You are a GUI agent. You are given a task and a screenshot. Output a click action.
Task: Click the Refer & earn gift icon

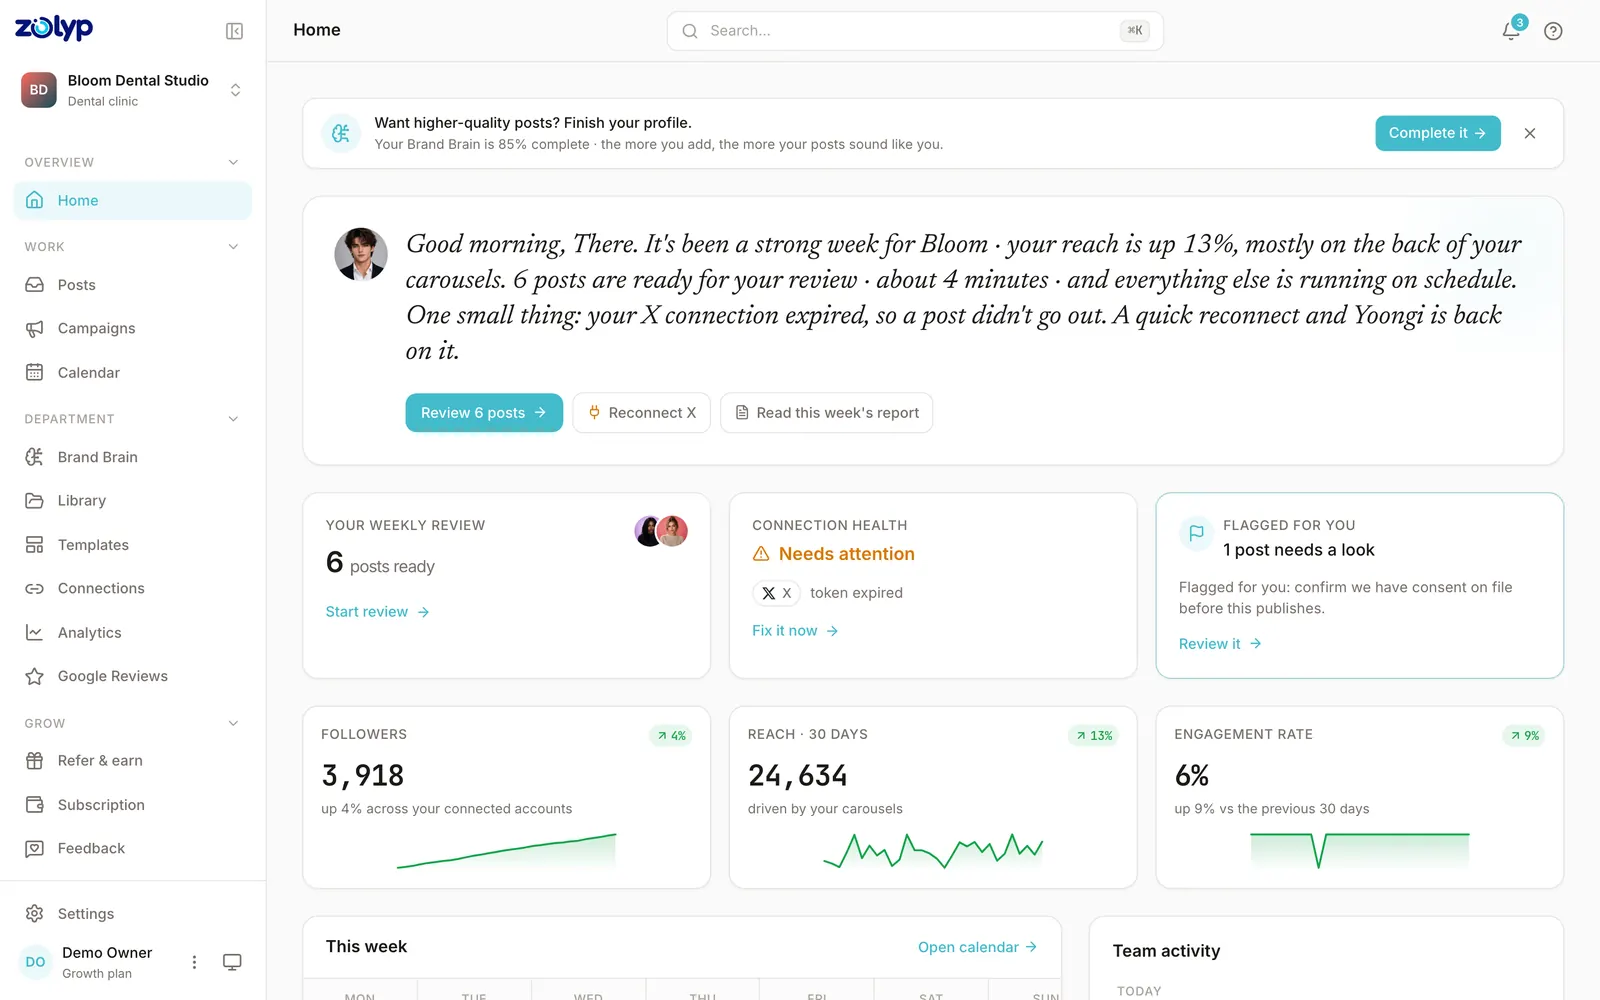point(34,761)
